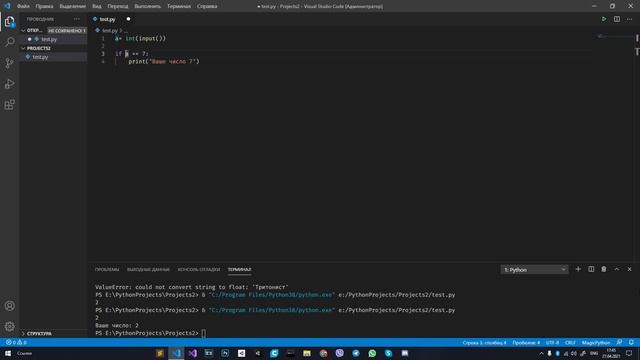Open the Search view in activity bar
This screenshot has width=640, height=360.
(x=9, y=42)
